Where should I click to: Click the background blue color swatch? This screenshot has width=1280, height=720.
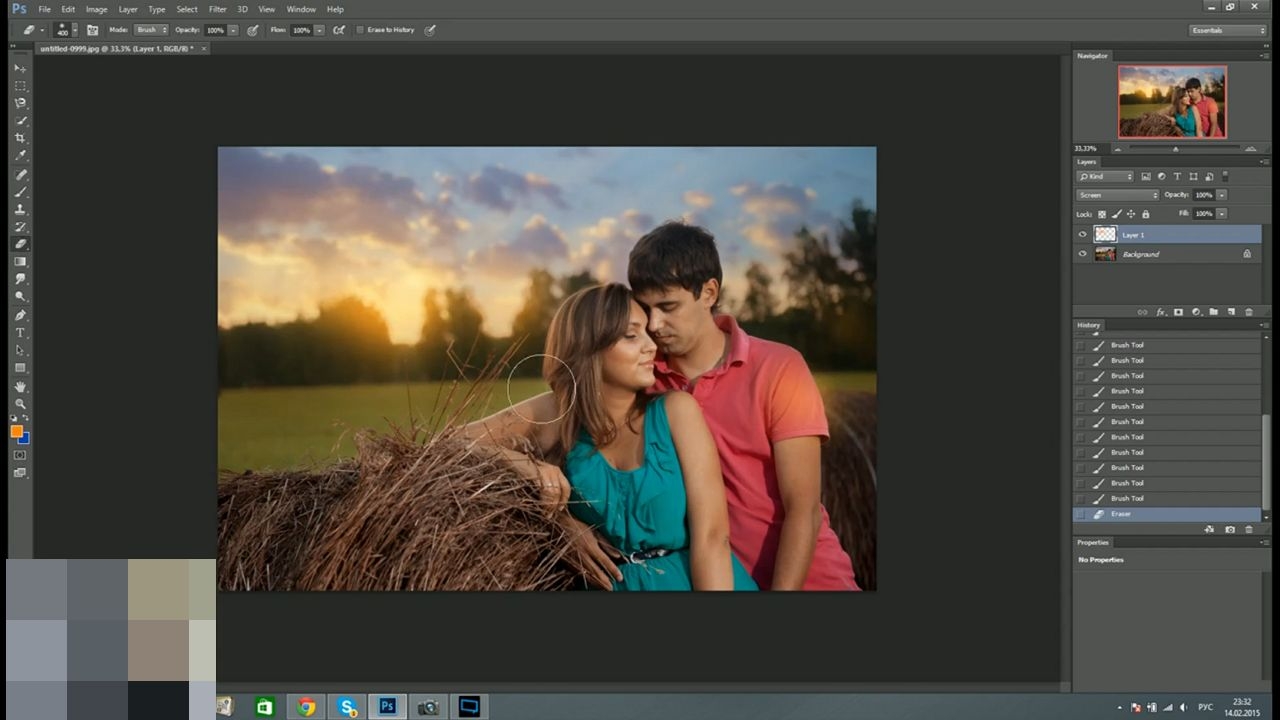pyautogui.click(x=24, y=438)
